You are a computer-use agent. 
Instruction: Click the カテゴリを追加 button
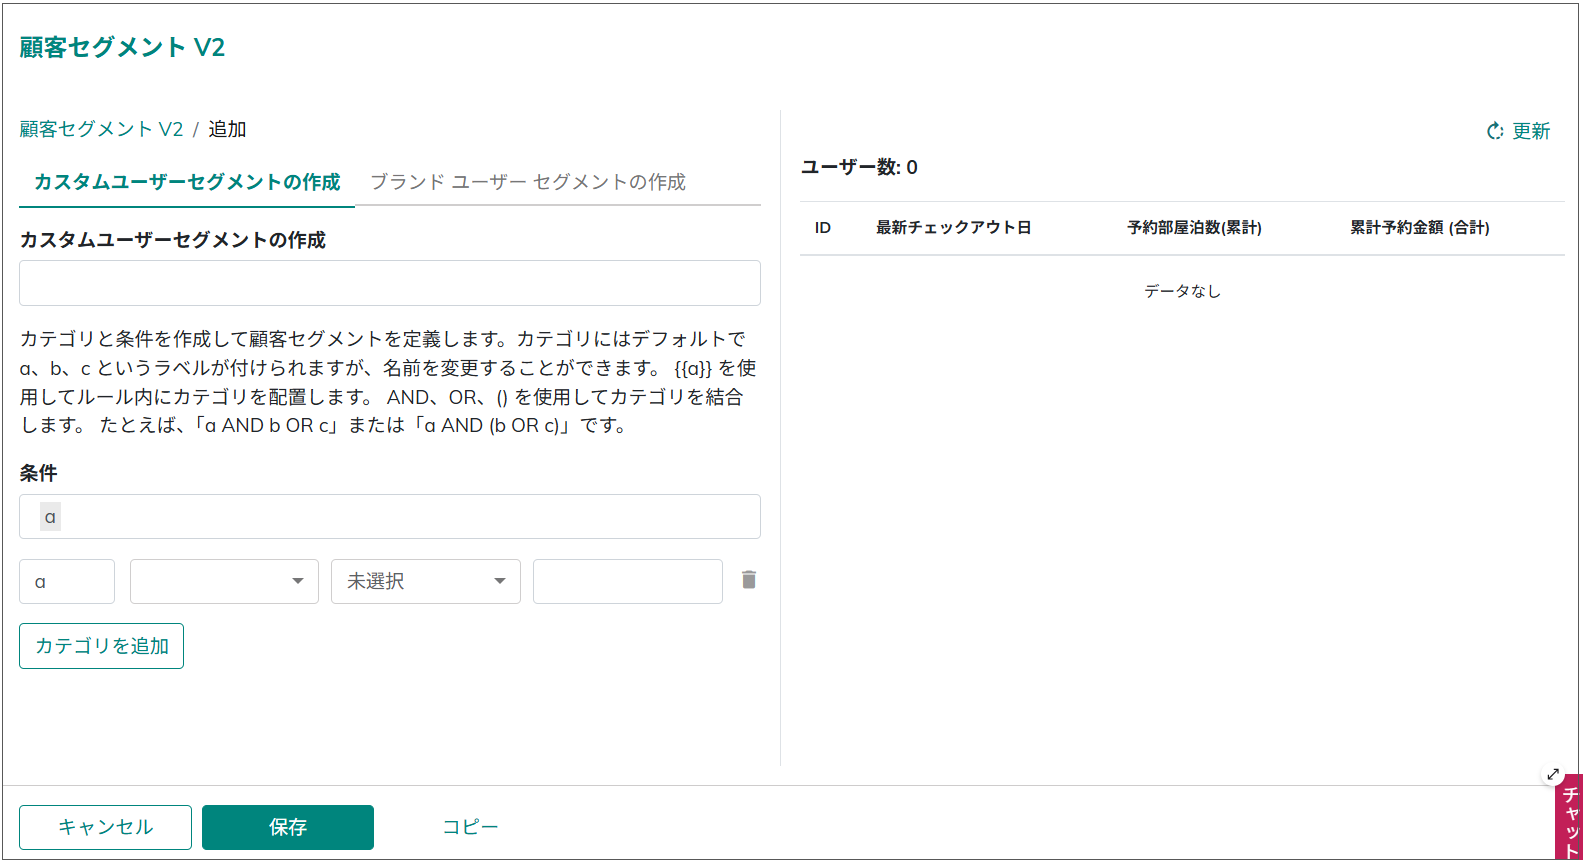pos(101,646)
